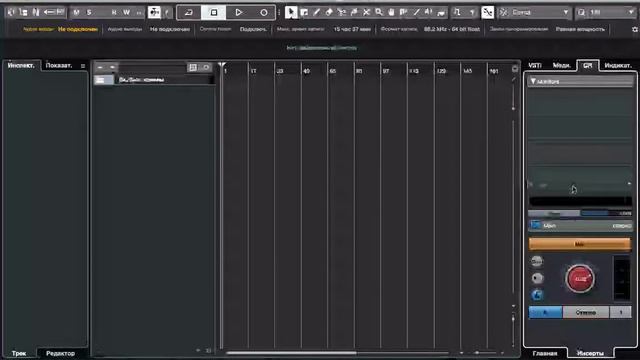Click the gray Dim button in Control Room
640x360 pixels.
tap(537, 261)
